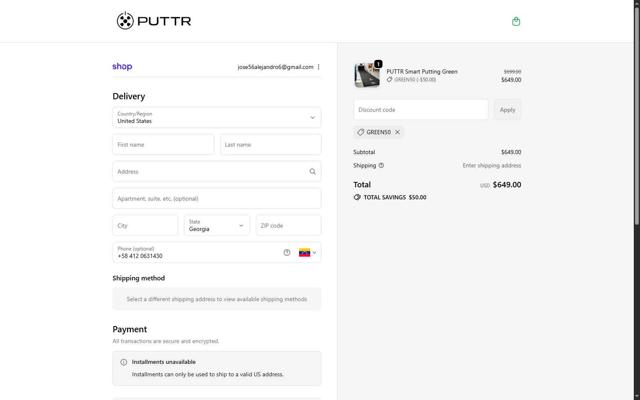Click the Apply discount button
The width and height of the screenshot is (640, 400).
[x=507, y=110]
